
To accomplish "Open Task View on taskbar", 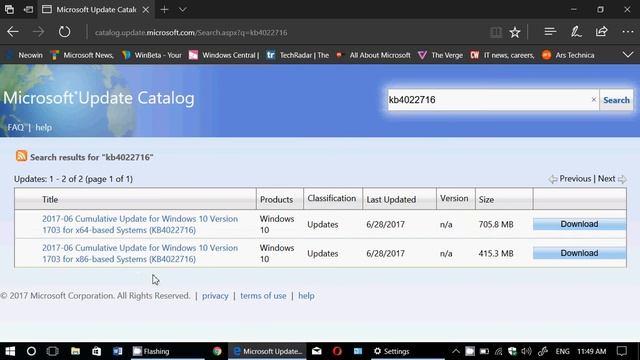I will click(53, 351).
